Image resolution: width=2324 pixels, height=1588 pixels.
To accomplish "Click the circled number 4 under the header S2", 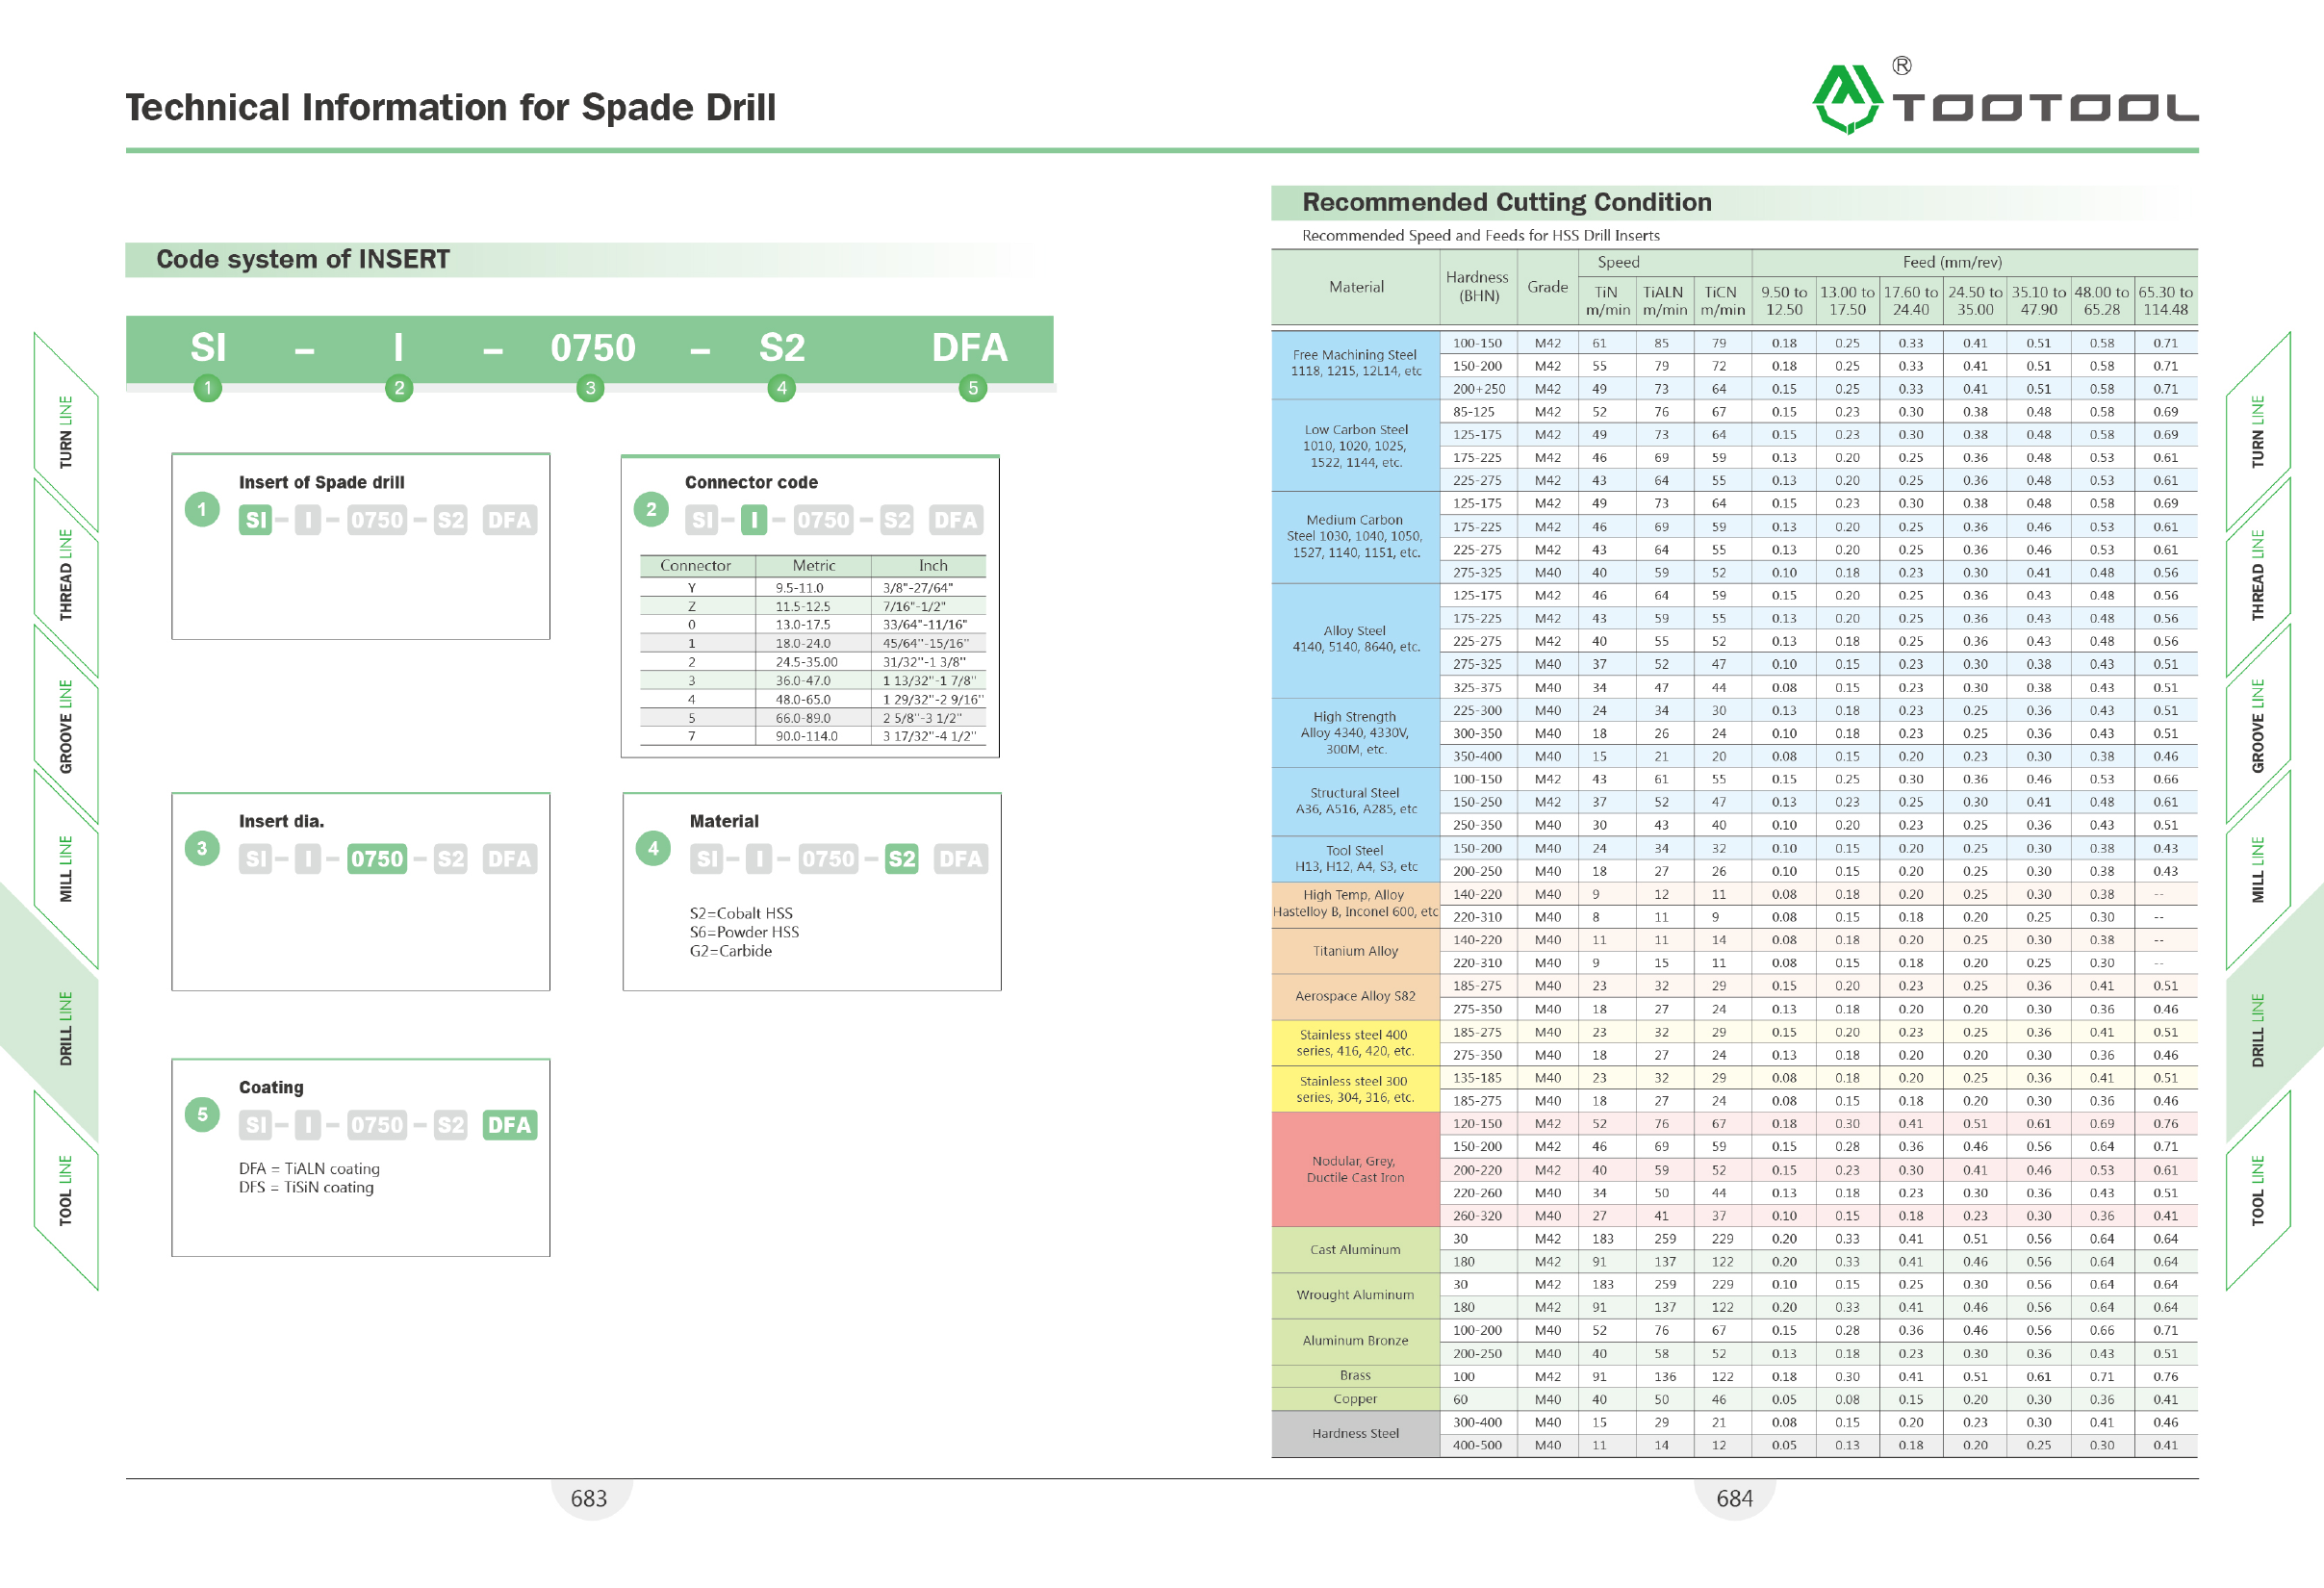I will 781,388.
